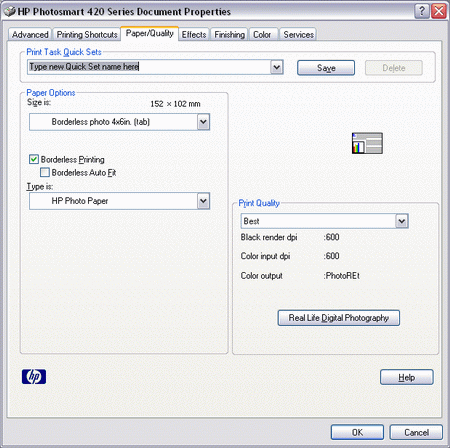This screenshot has height=448, width=450.
Task: Uncheck the Borderless Printing checkbox
Action: click(34, 159)
